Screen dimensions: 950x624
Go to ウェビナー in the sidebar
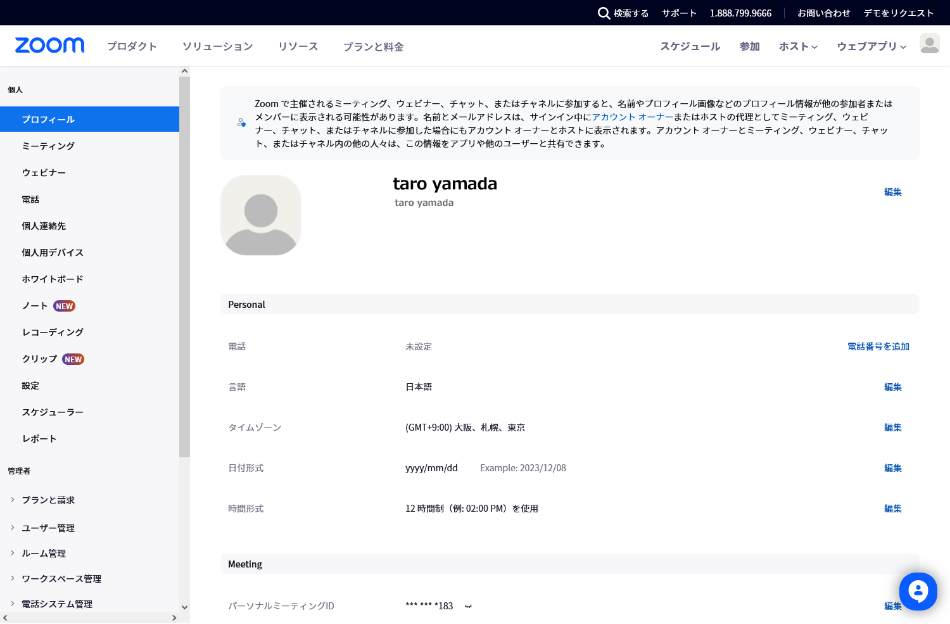(44, 173)
